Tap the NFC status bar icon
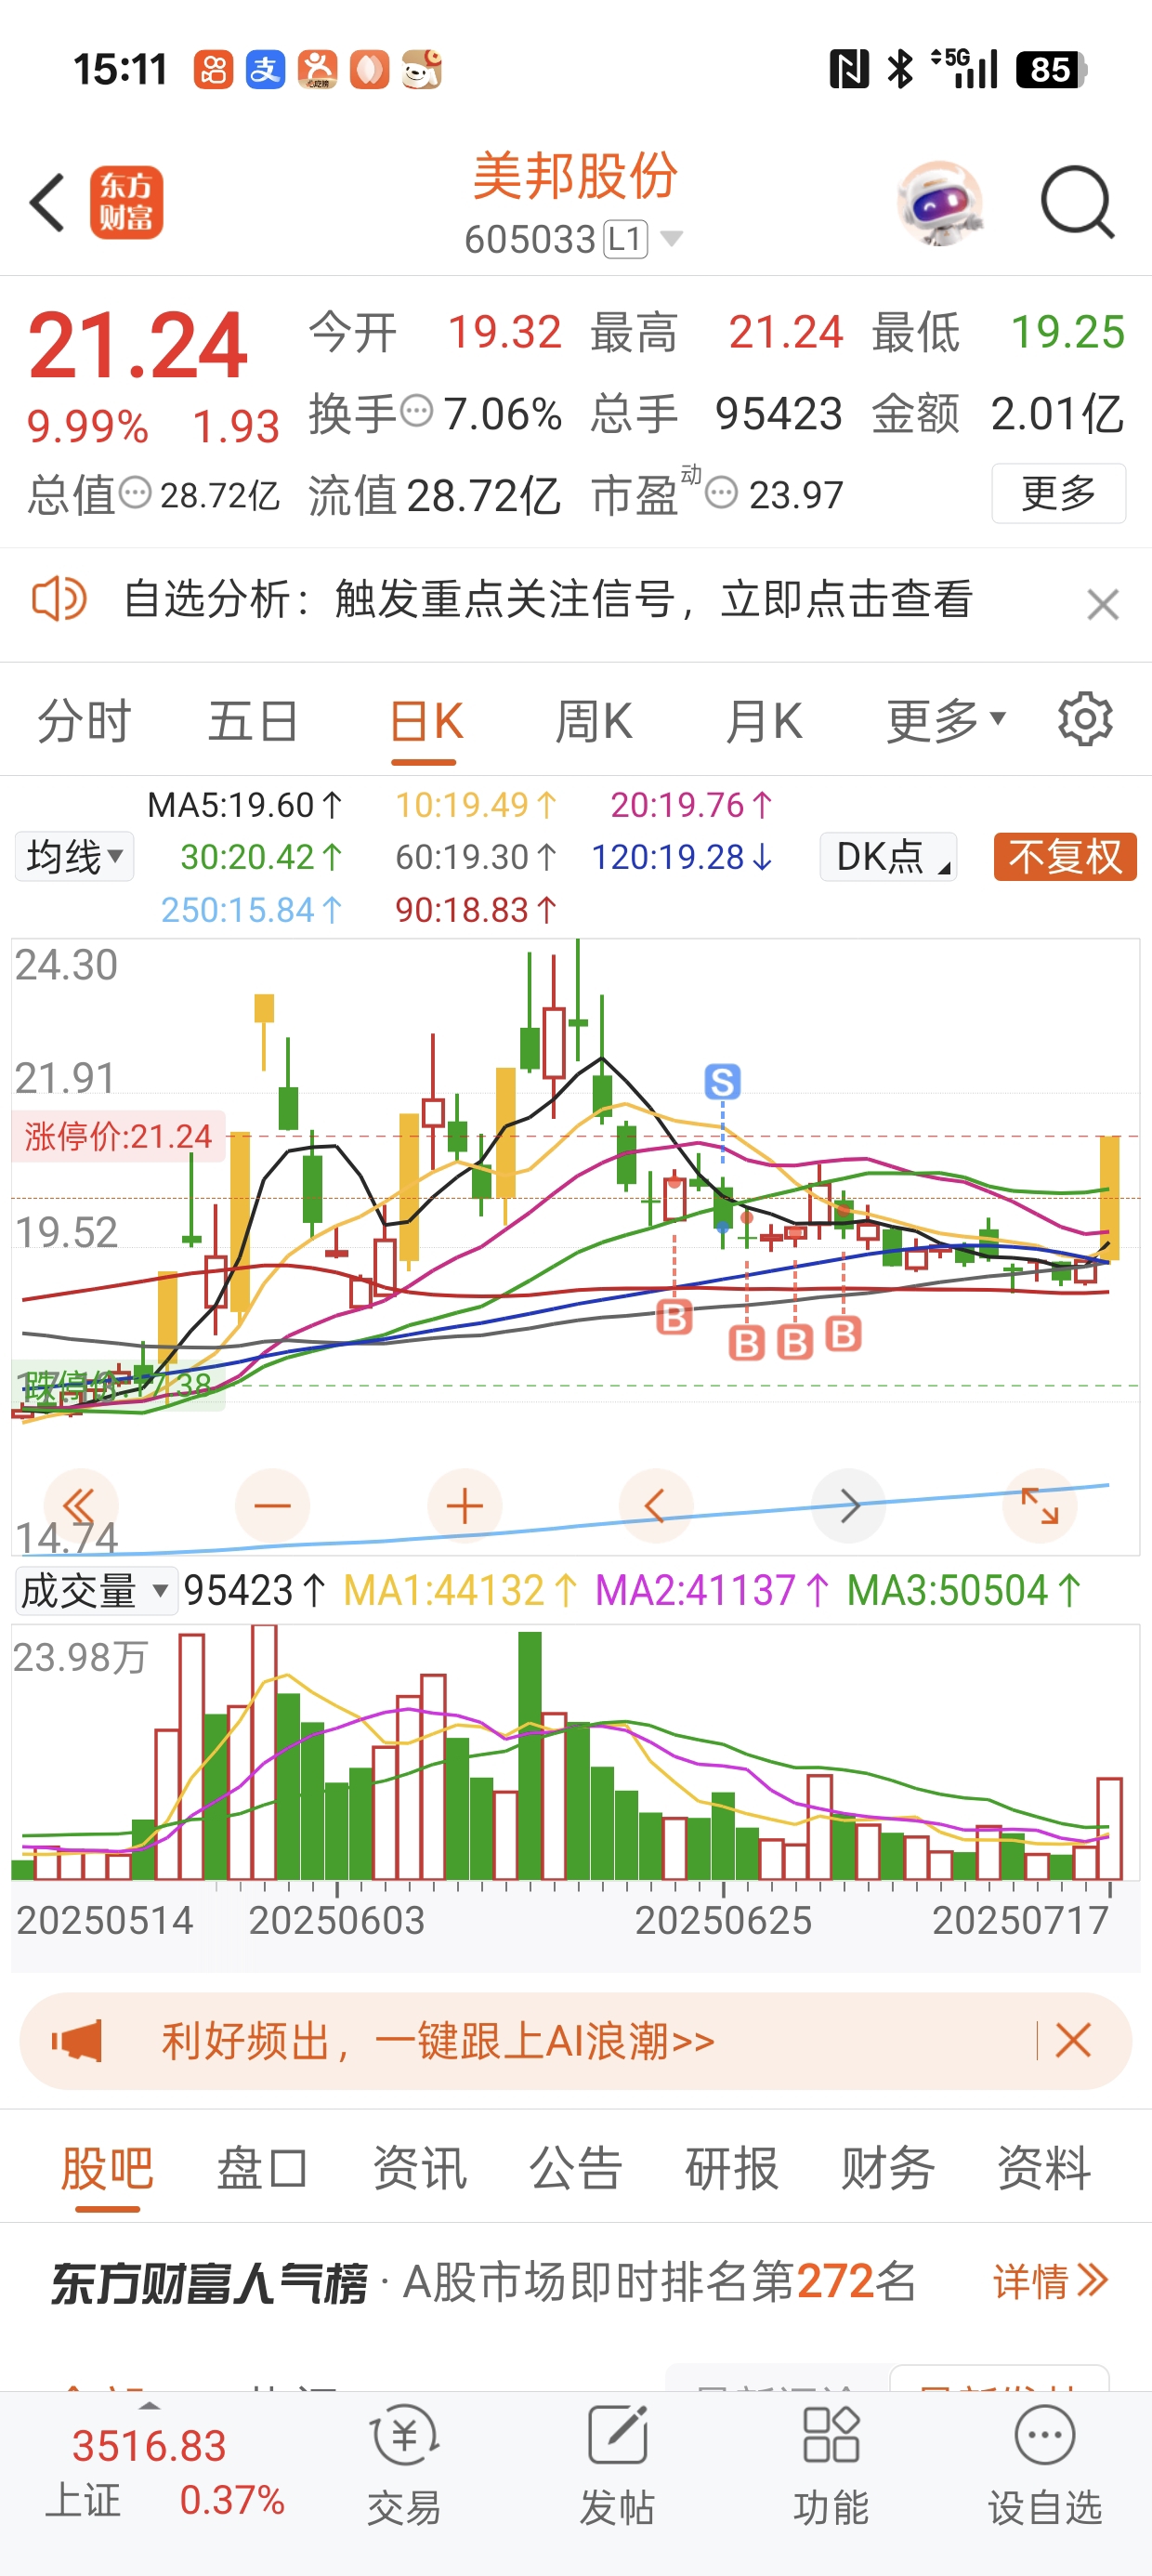The width and height of the screenshot is (1152, 2576). pyautogui.click(x=849, y=69)
